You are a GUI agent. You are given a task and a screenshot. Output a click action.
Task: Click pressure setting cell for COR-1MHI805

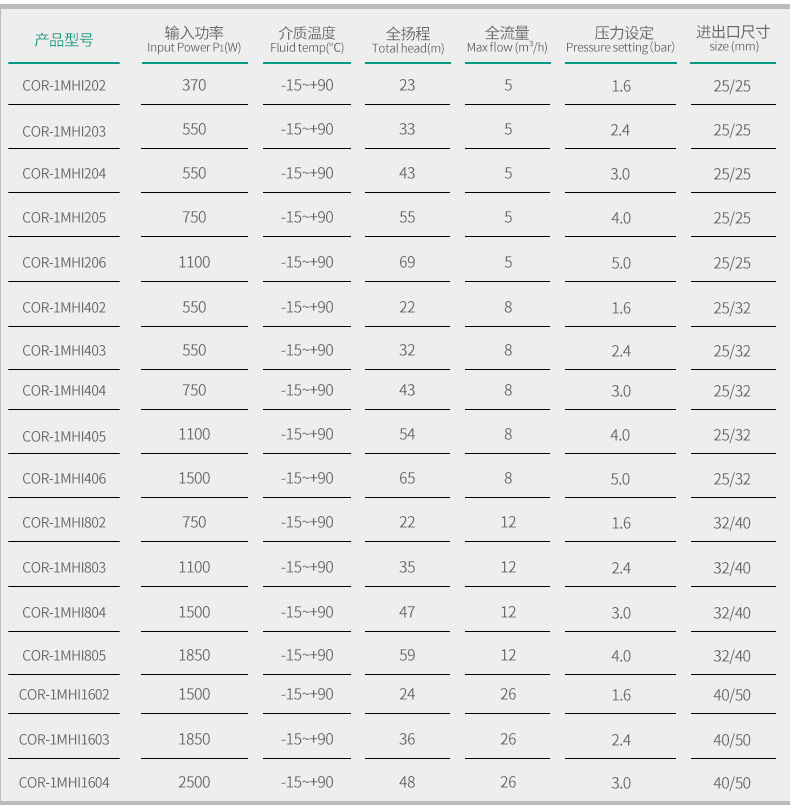point(620,656)
